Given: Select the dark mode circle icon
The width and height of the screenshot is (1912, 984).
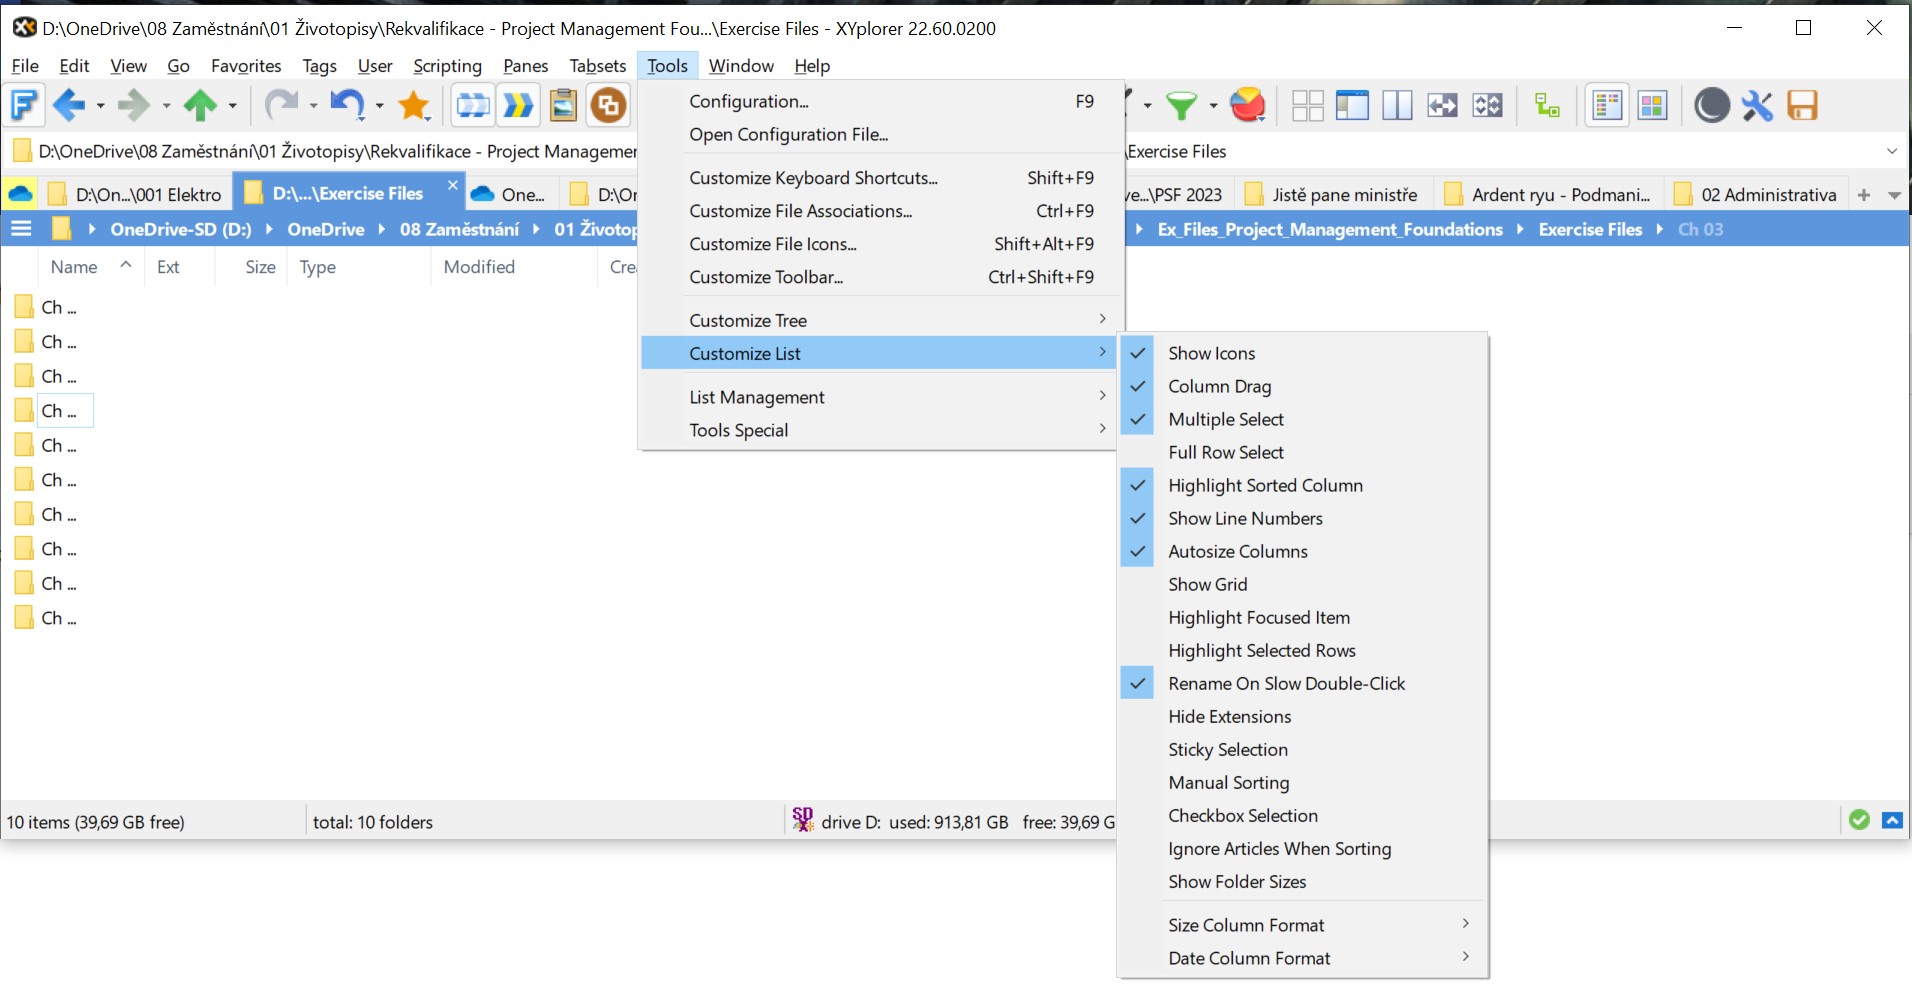Looking at the screenshot, I should 1713,105.
